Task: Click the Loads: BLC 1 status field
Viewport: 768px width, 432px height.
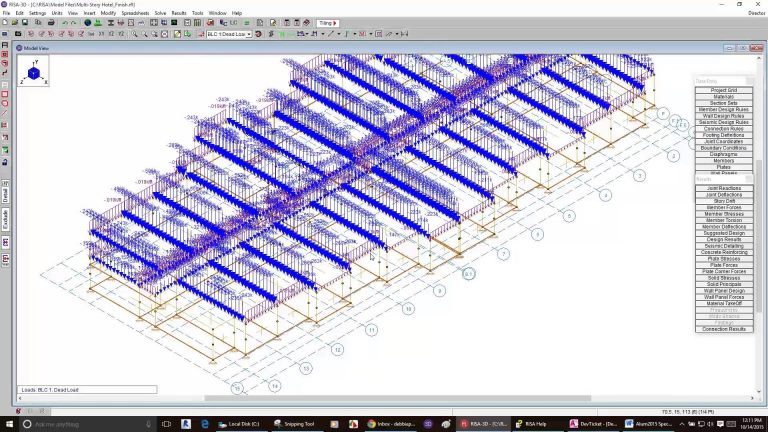Action: [87, 390]
